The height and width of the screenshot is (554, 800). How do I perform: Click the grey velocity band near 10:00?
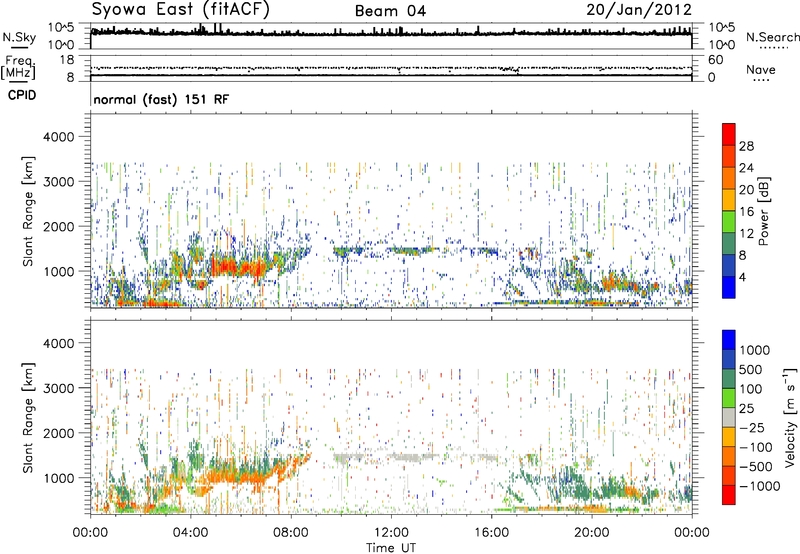(x=348, y=458)
